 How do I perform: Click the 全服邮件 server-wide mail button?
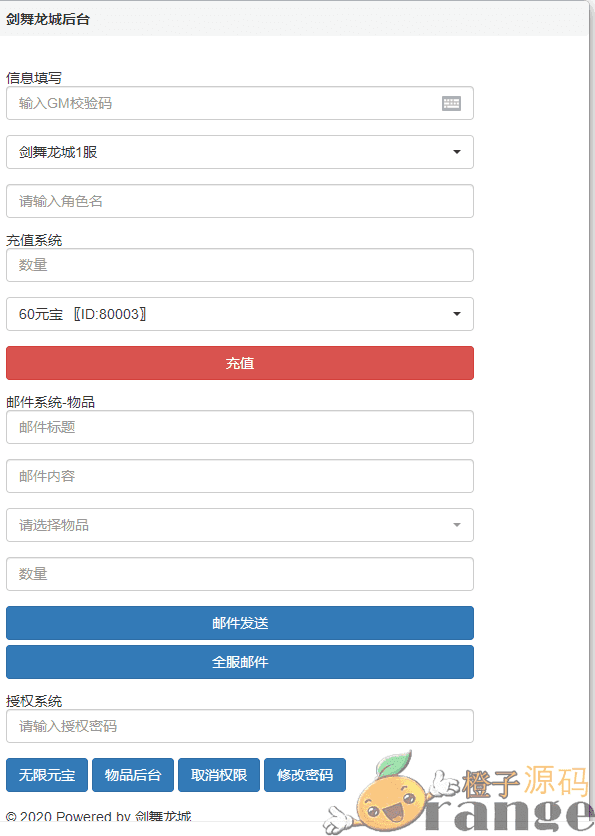pos(240,662)
